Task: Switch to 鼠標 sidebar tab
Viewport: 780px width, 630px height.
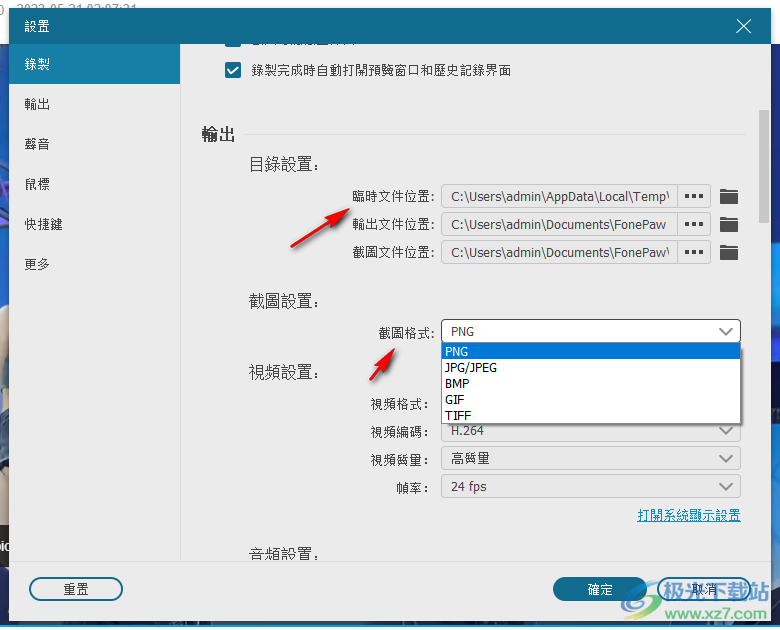Action: click(95, 184)
